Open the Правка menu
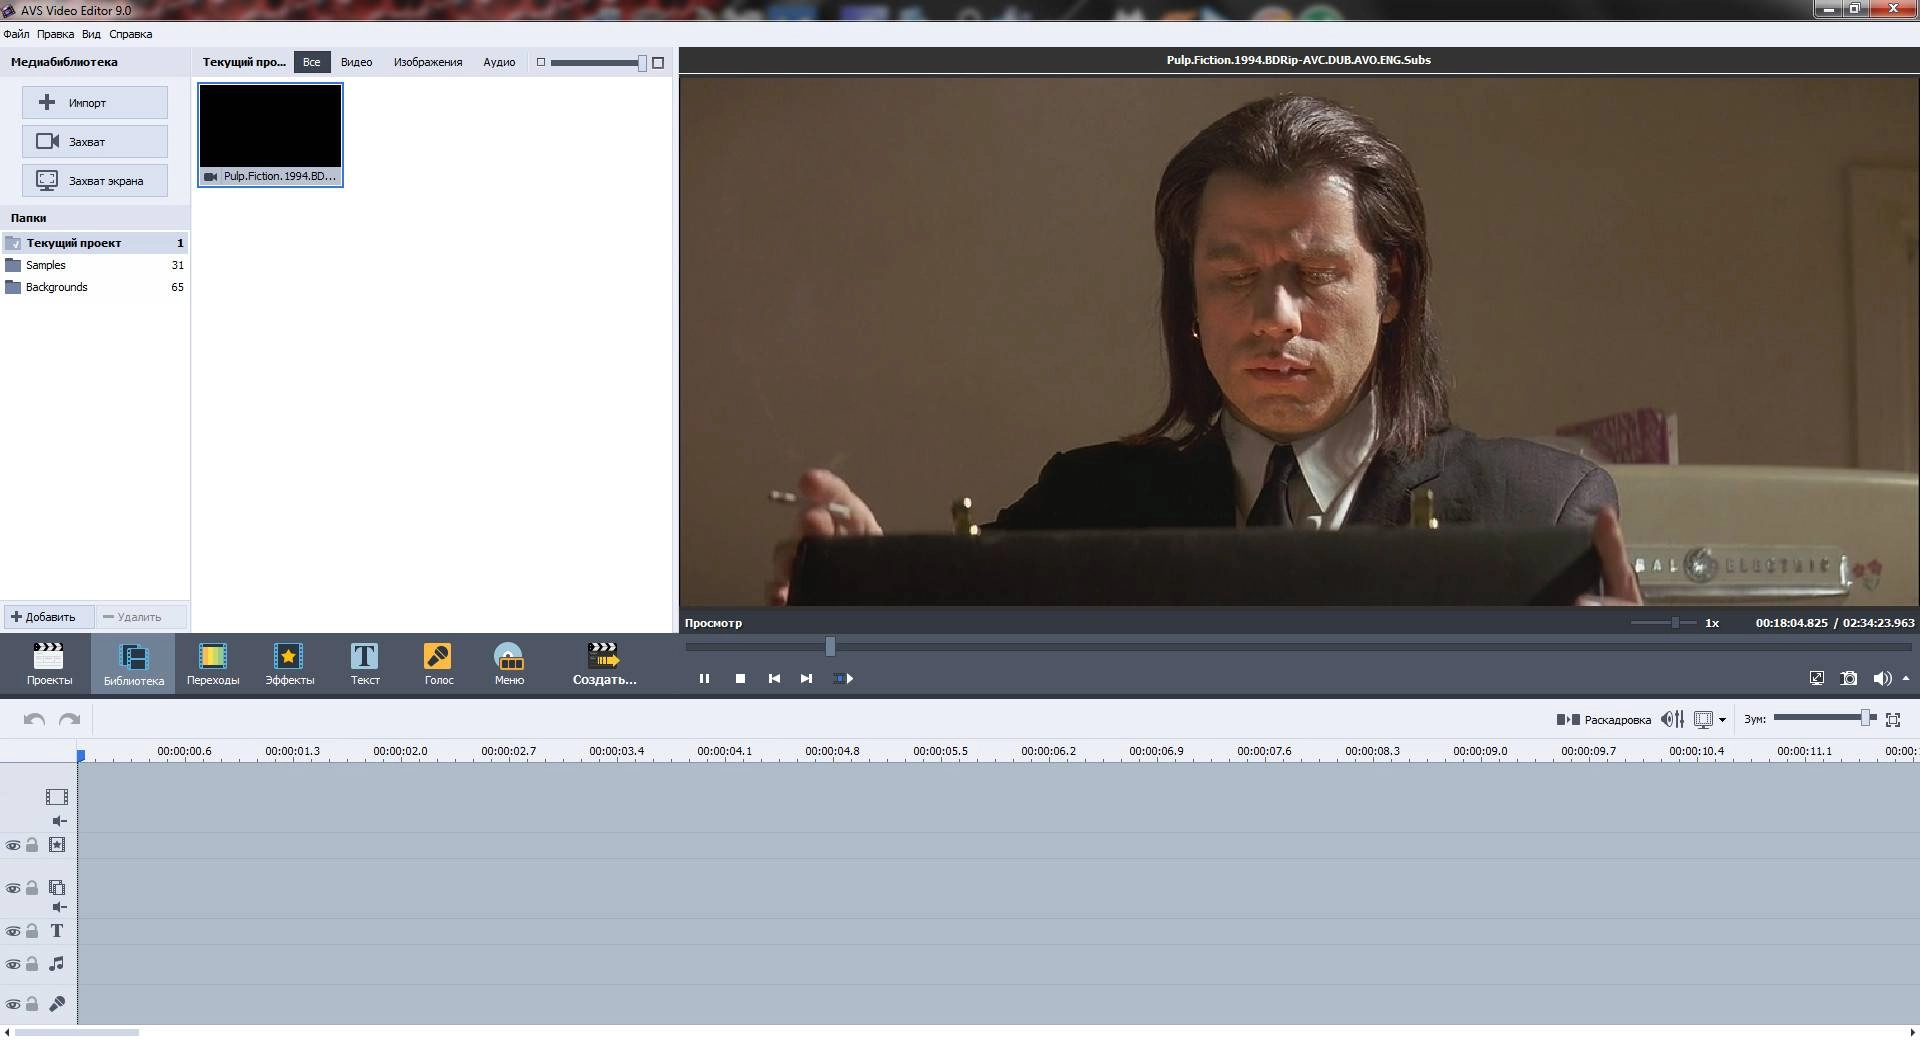The image size is (1920, 1040). click(55, 34)
